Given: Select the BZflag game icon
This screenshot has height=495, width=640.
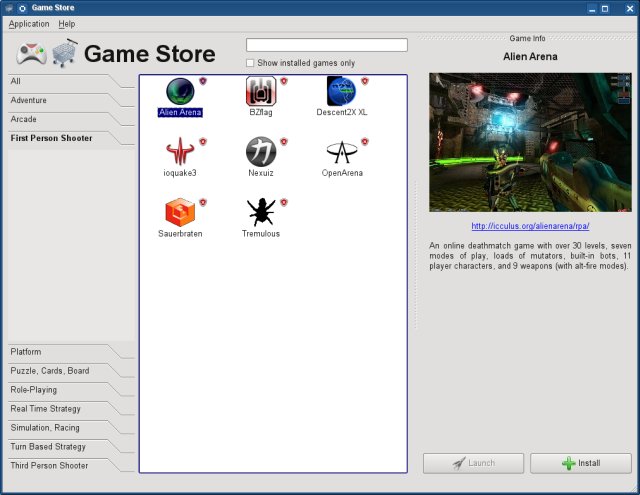Looking at the screenshot, I should point(261,91).
